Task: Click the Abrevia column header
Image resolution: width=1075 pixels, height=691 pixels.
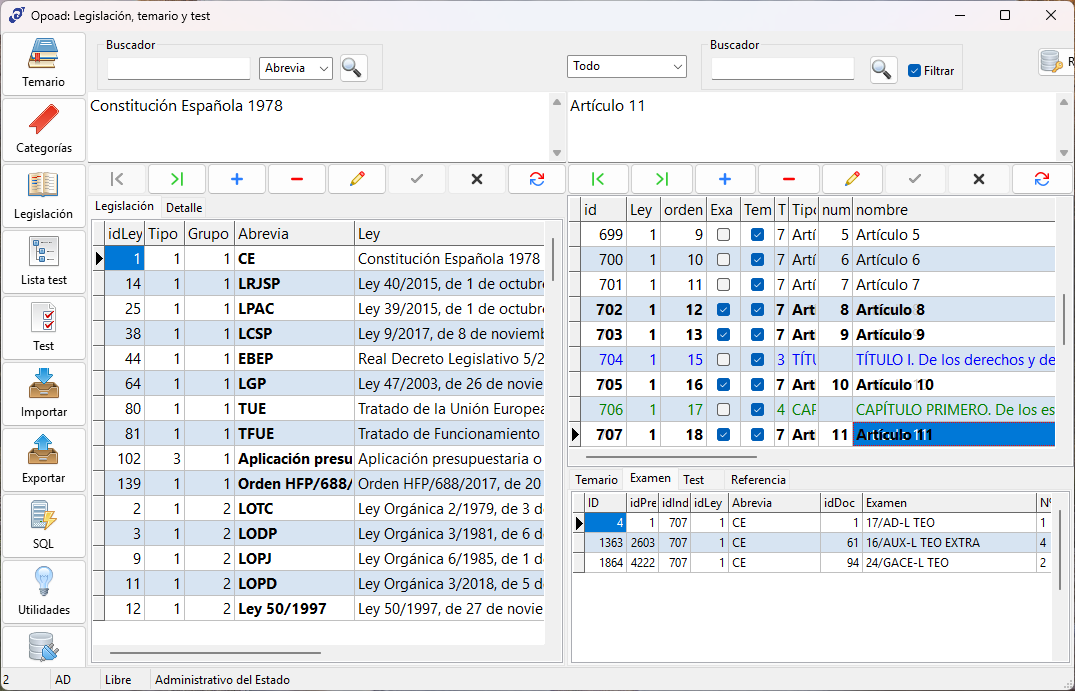Action: (x=294, y=234)
